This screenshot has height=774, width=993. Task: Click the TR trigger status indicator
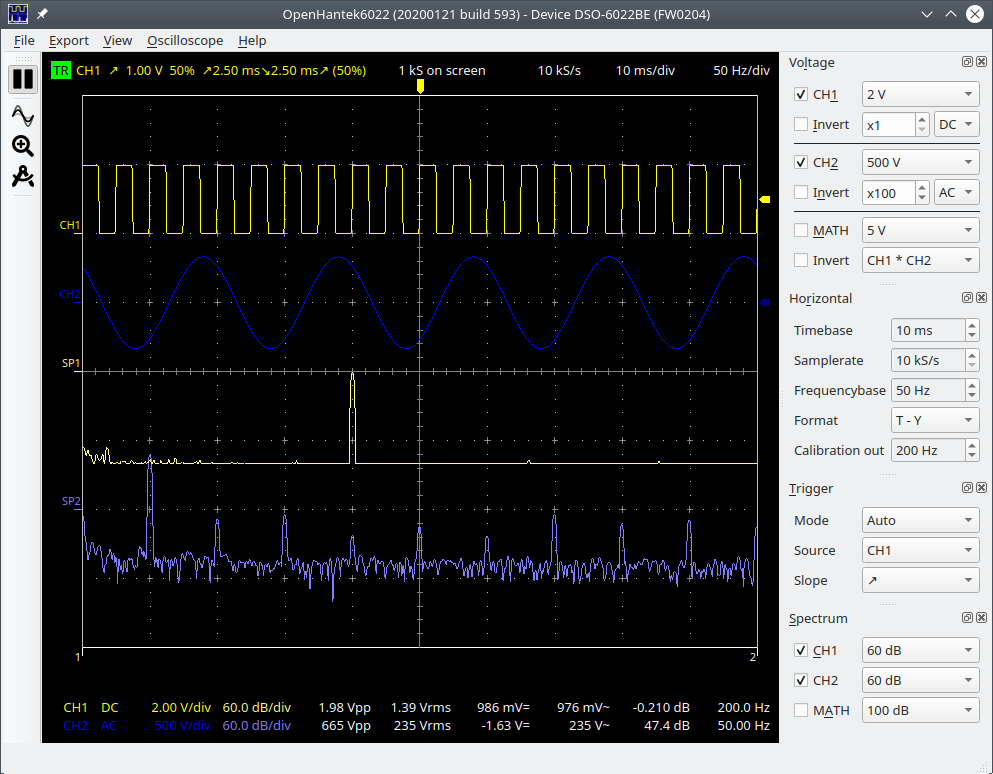(x=61, y=70)
